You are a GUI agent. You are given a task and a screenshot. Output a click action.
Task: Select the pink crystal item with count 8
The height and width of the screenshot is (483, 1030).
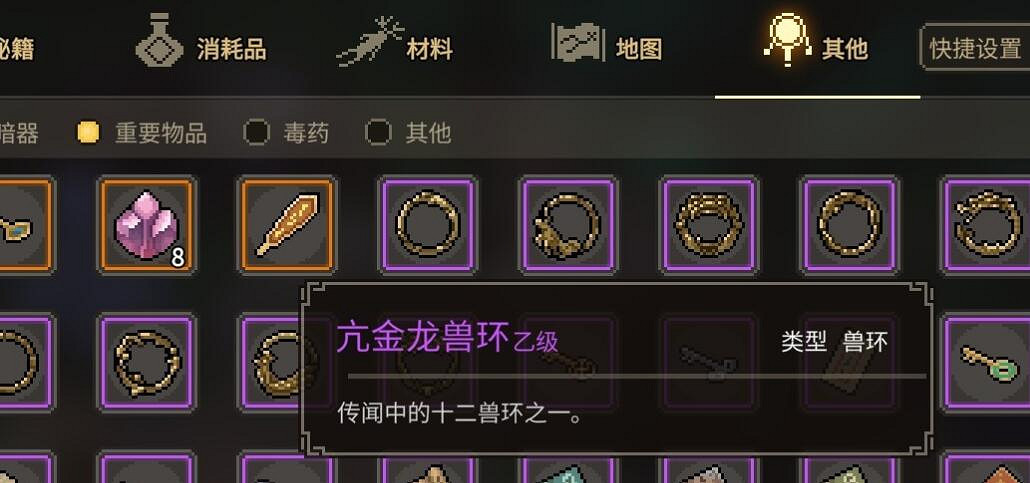146,225
